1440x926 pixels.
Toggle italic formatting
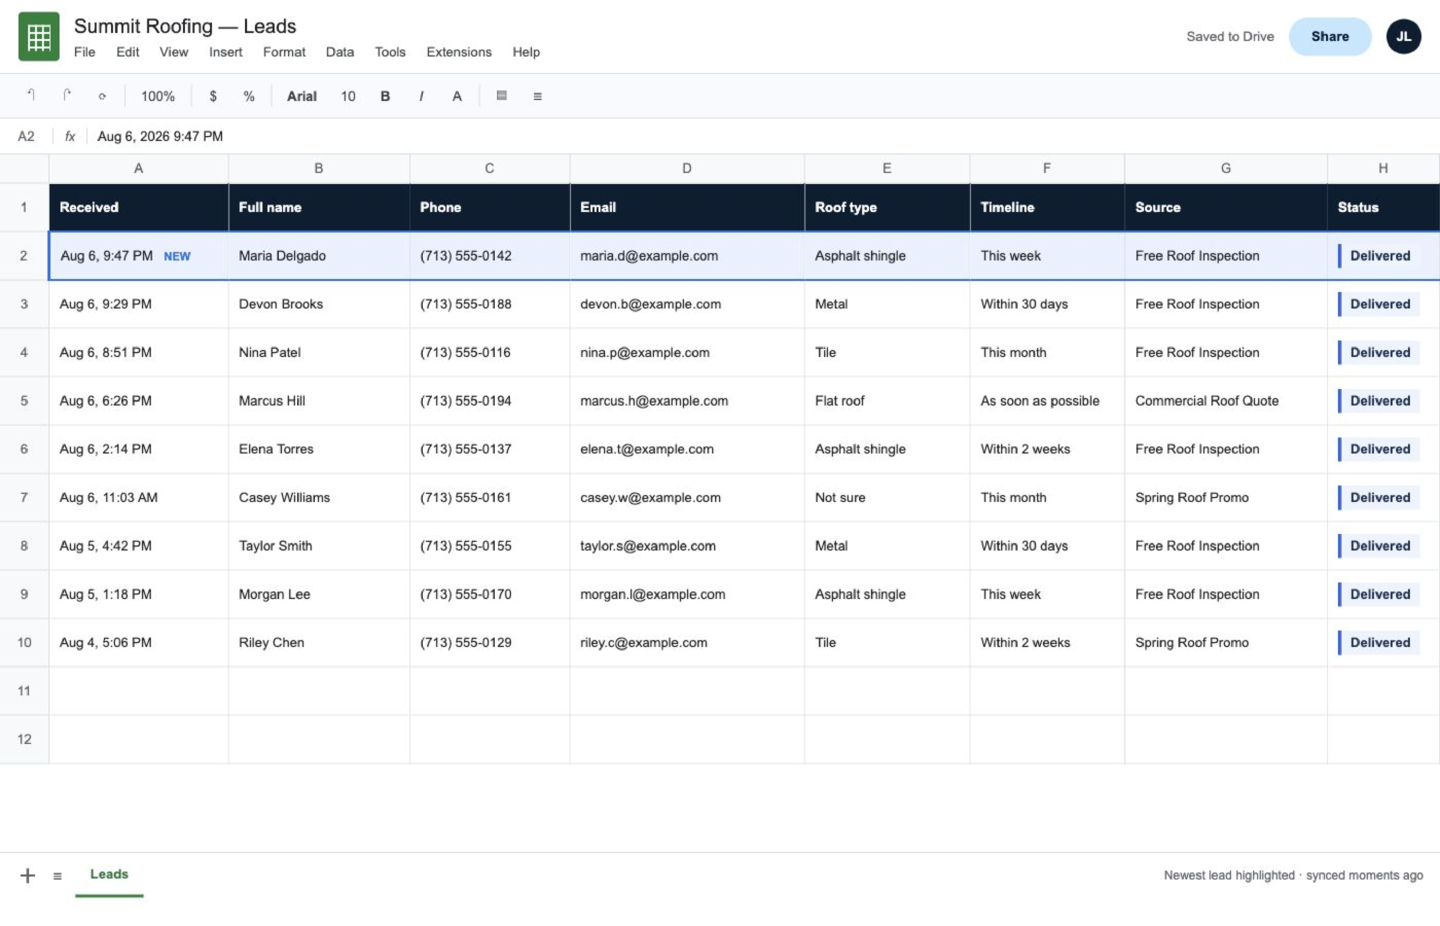coord(421,96)
